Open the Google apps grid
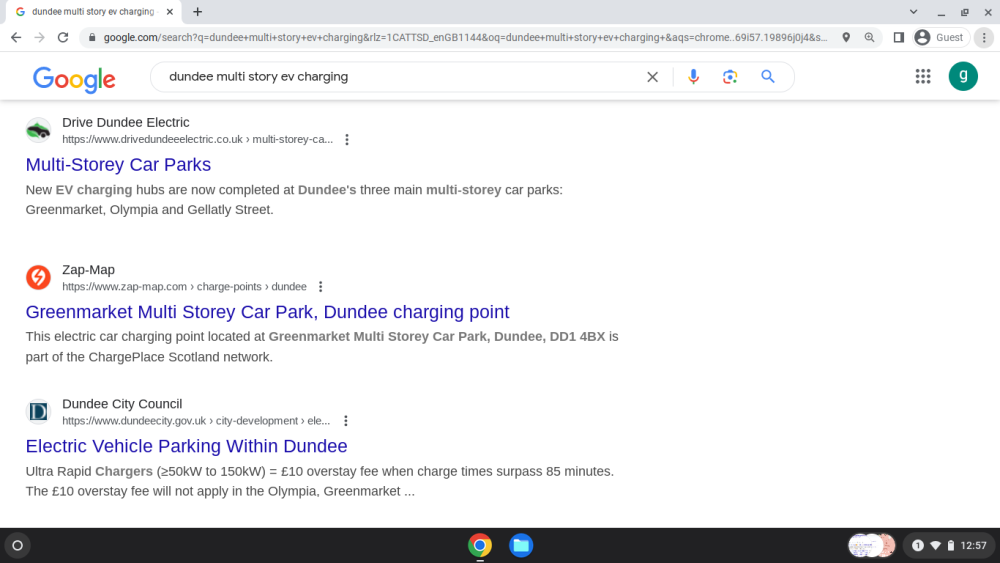This screenshot has width=1000, height=563. (x=923, y=77)
